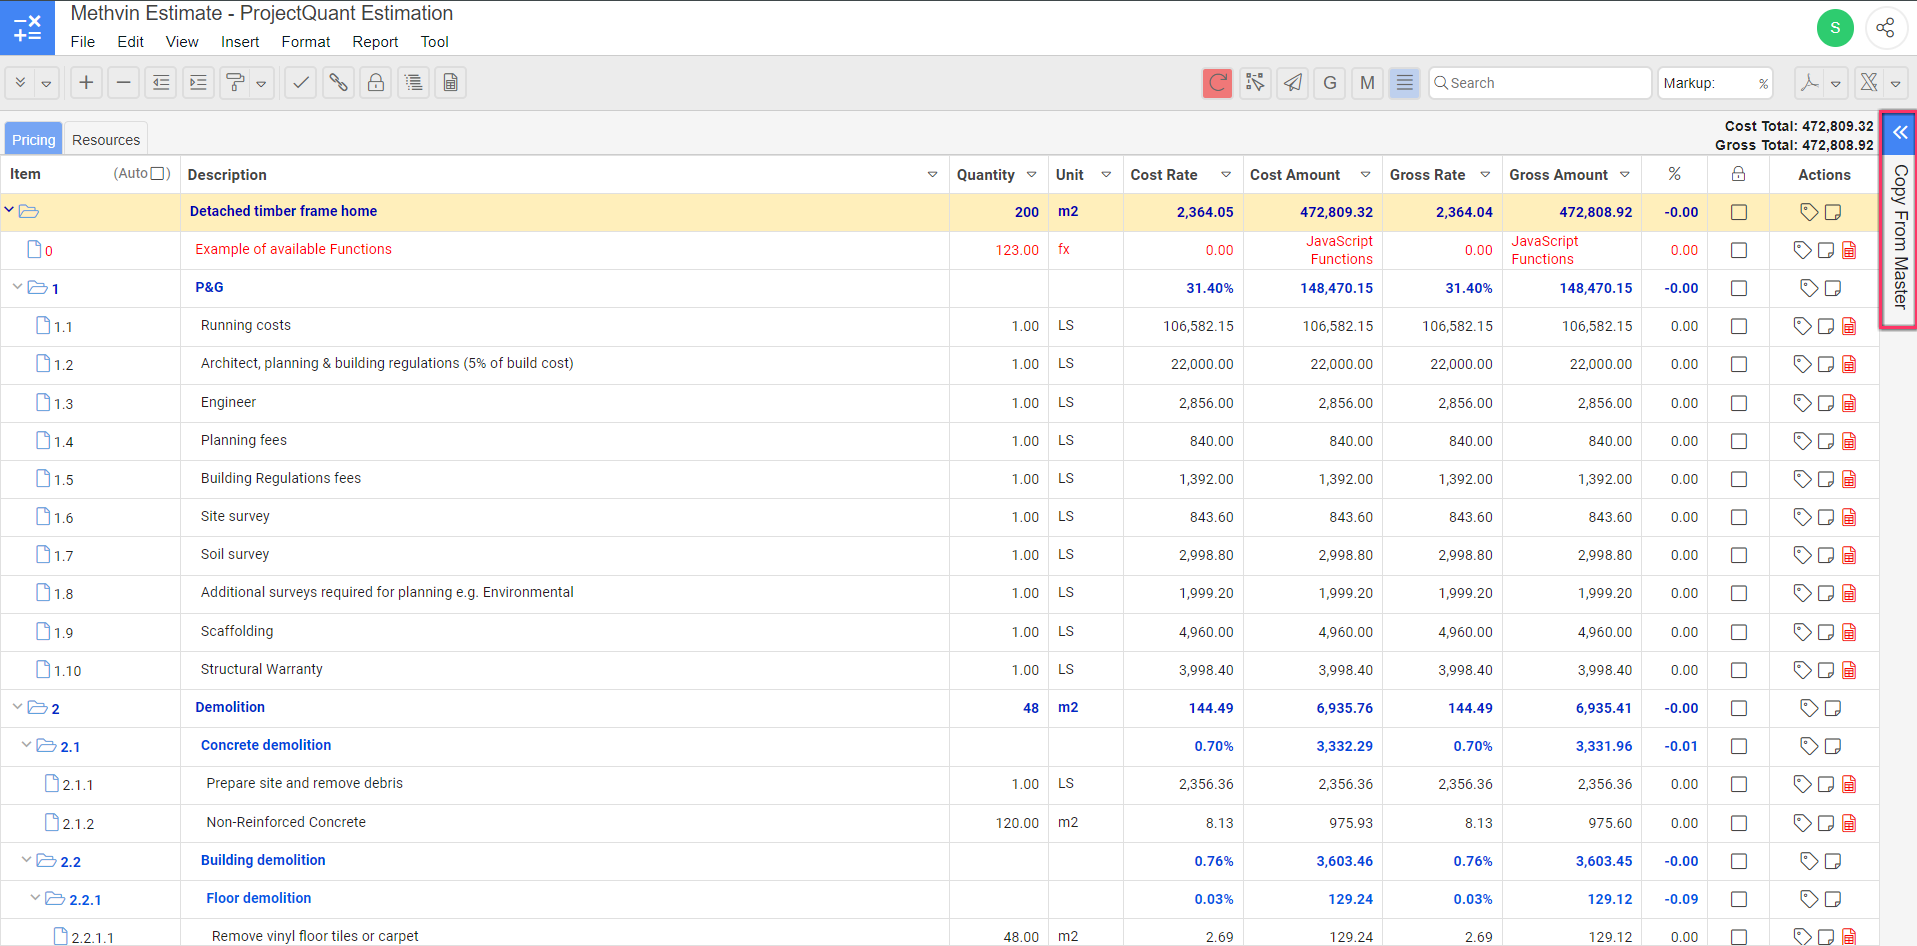Click the red recalculate refresh icon

1217,83
